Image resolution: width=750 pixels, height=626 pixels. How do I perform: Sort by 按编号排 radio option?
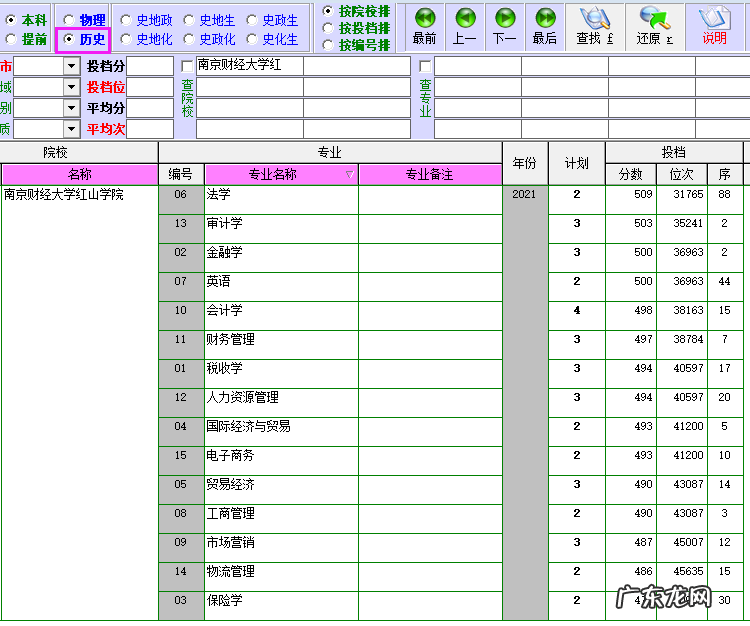point(328,45)
